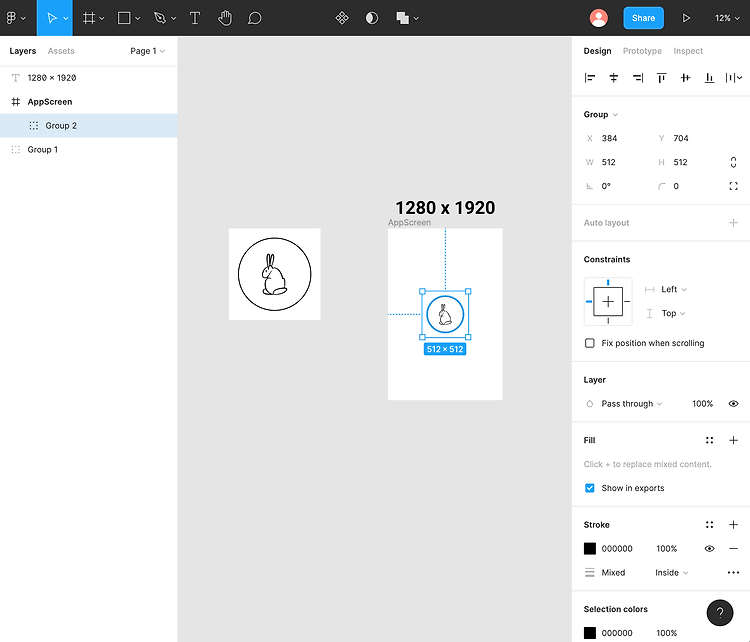Select the Comment tool
Viewport: 750px width, 642px height.
[254, 18]
